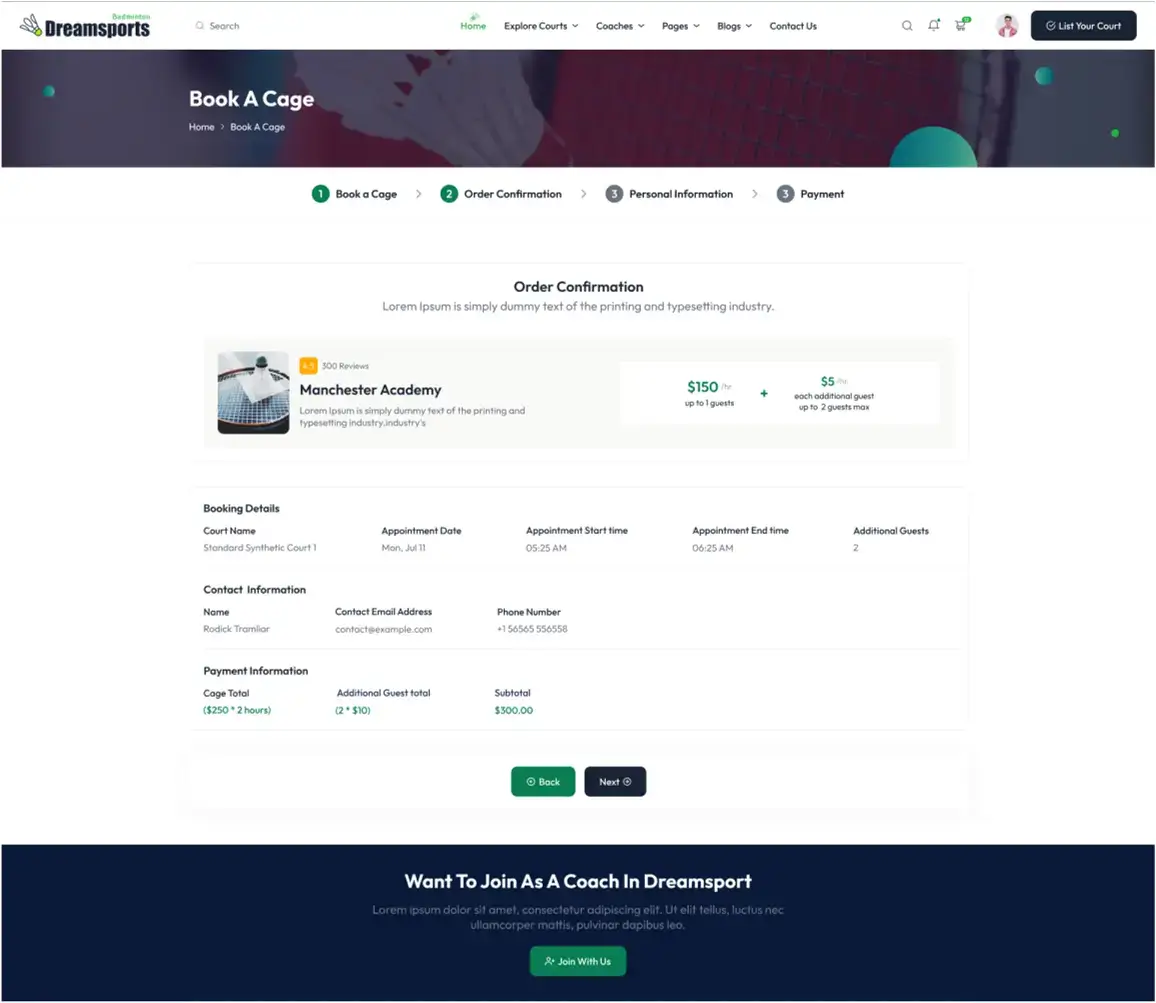Open the Contact Us page
The width and height of the screenshot is (1156, 1003).
coord(793,26)
